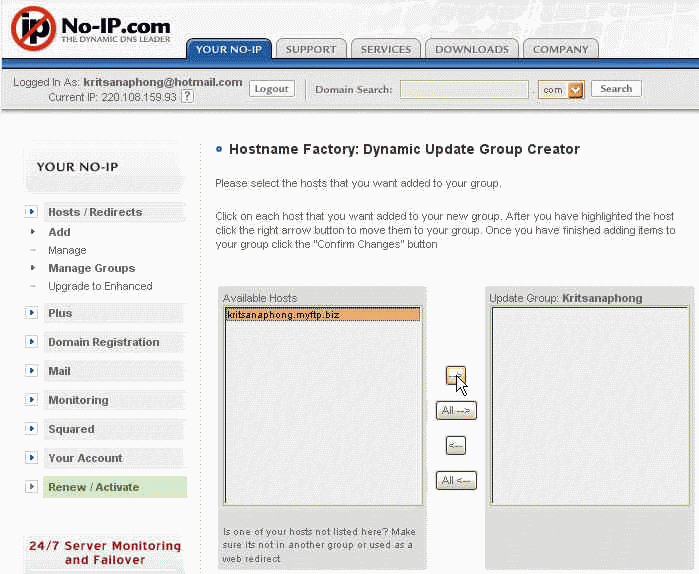Image resolution: width=699 pixels, height=574 pixels.
Task: Expand the Domain Registration arrow icon
Action: (31, 342)
